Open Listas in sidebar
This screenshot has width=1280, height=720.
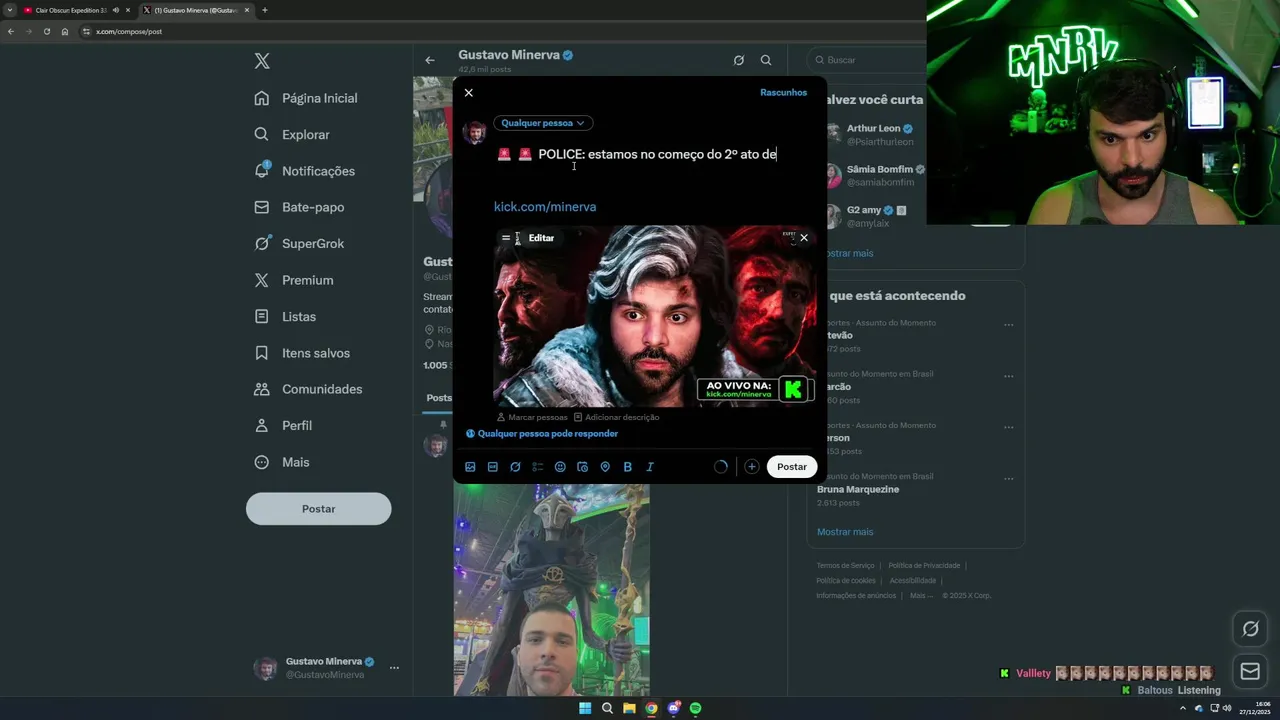point(285,316)
